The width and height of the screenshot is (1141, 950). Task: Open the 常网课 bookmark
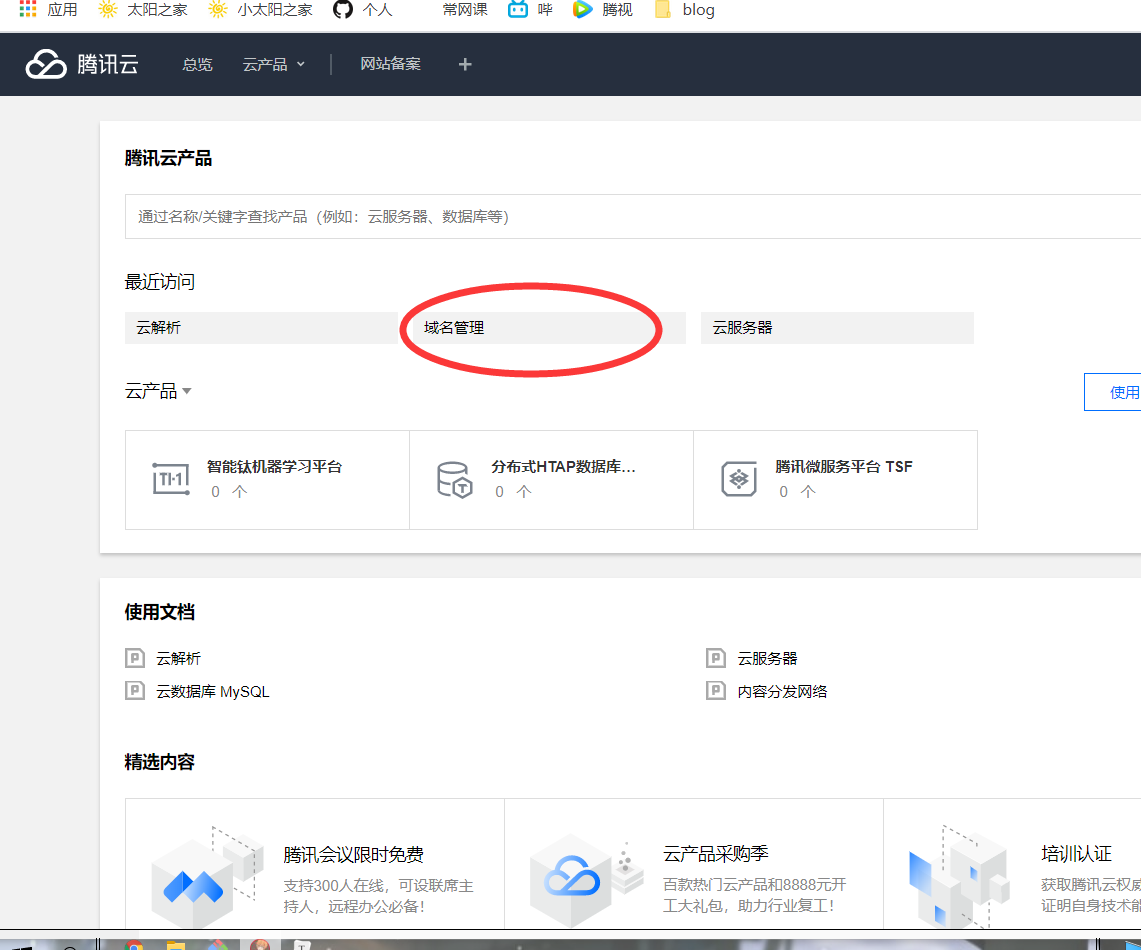pos(465,9)
